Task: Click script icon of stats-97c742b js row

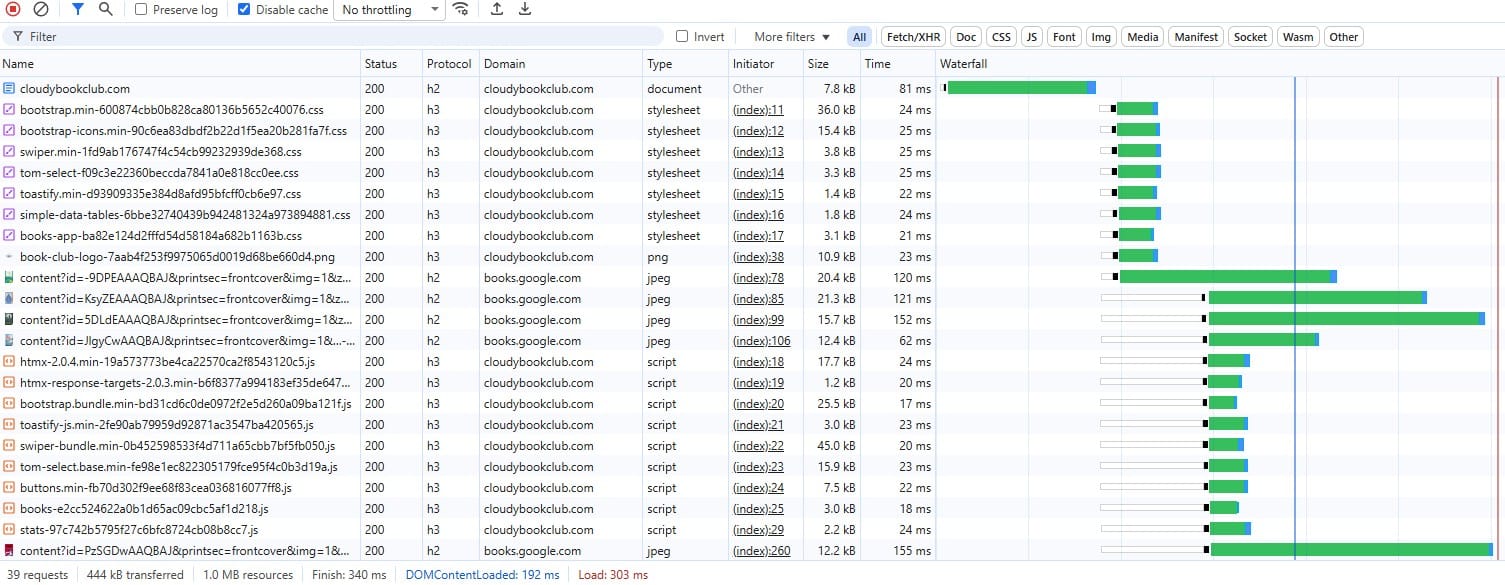Action: tap(9, 530)
